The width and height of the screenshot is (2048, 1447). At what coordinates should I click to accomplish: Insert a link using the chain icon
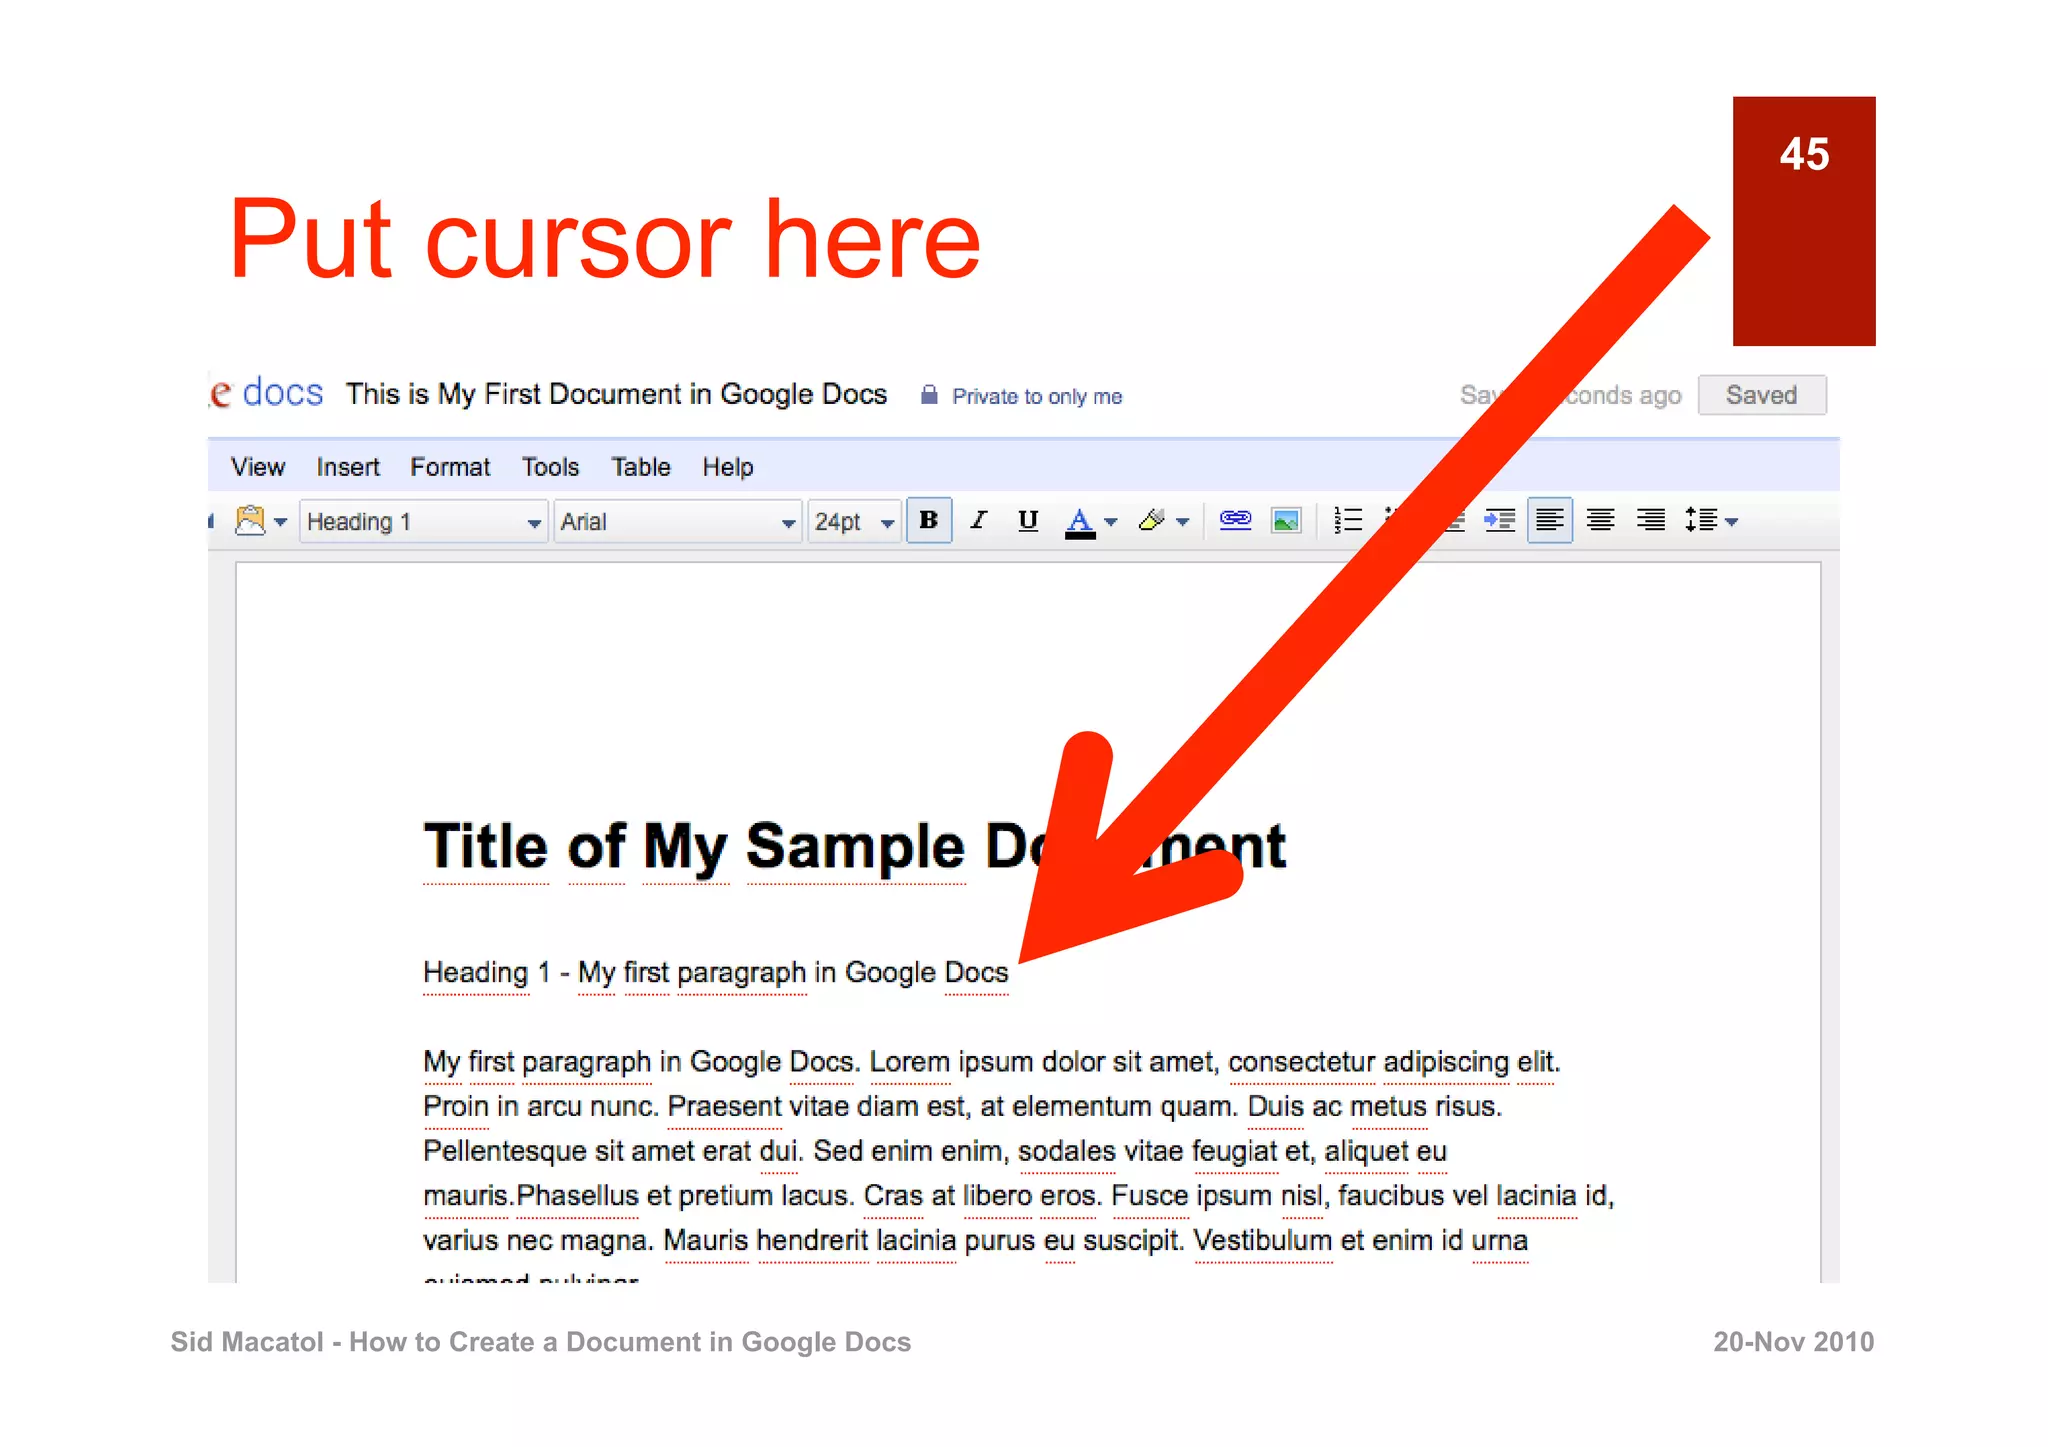click(x=1235, y=520)
